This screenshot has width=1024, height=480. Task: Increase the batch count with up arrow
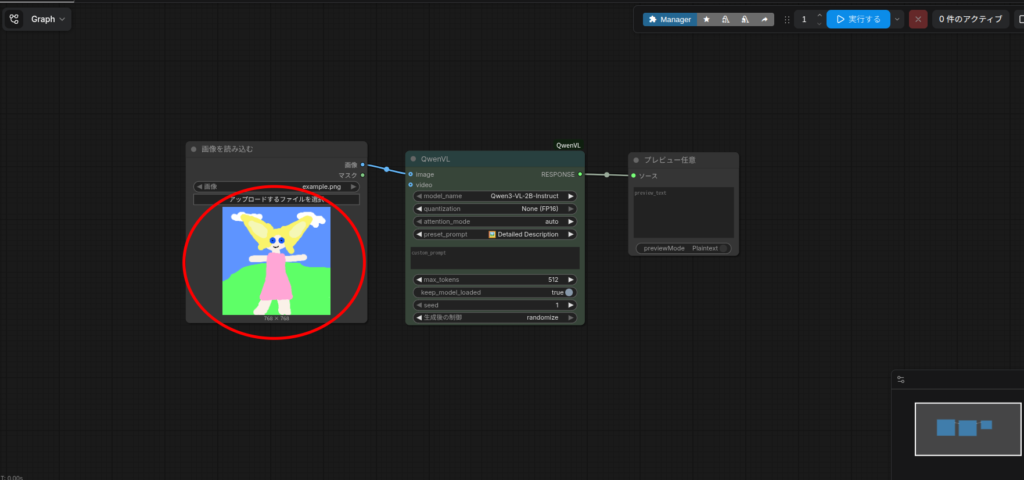(x=818, y=14)
